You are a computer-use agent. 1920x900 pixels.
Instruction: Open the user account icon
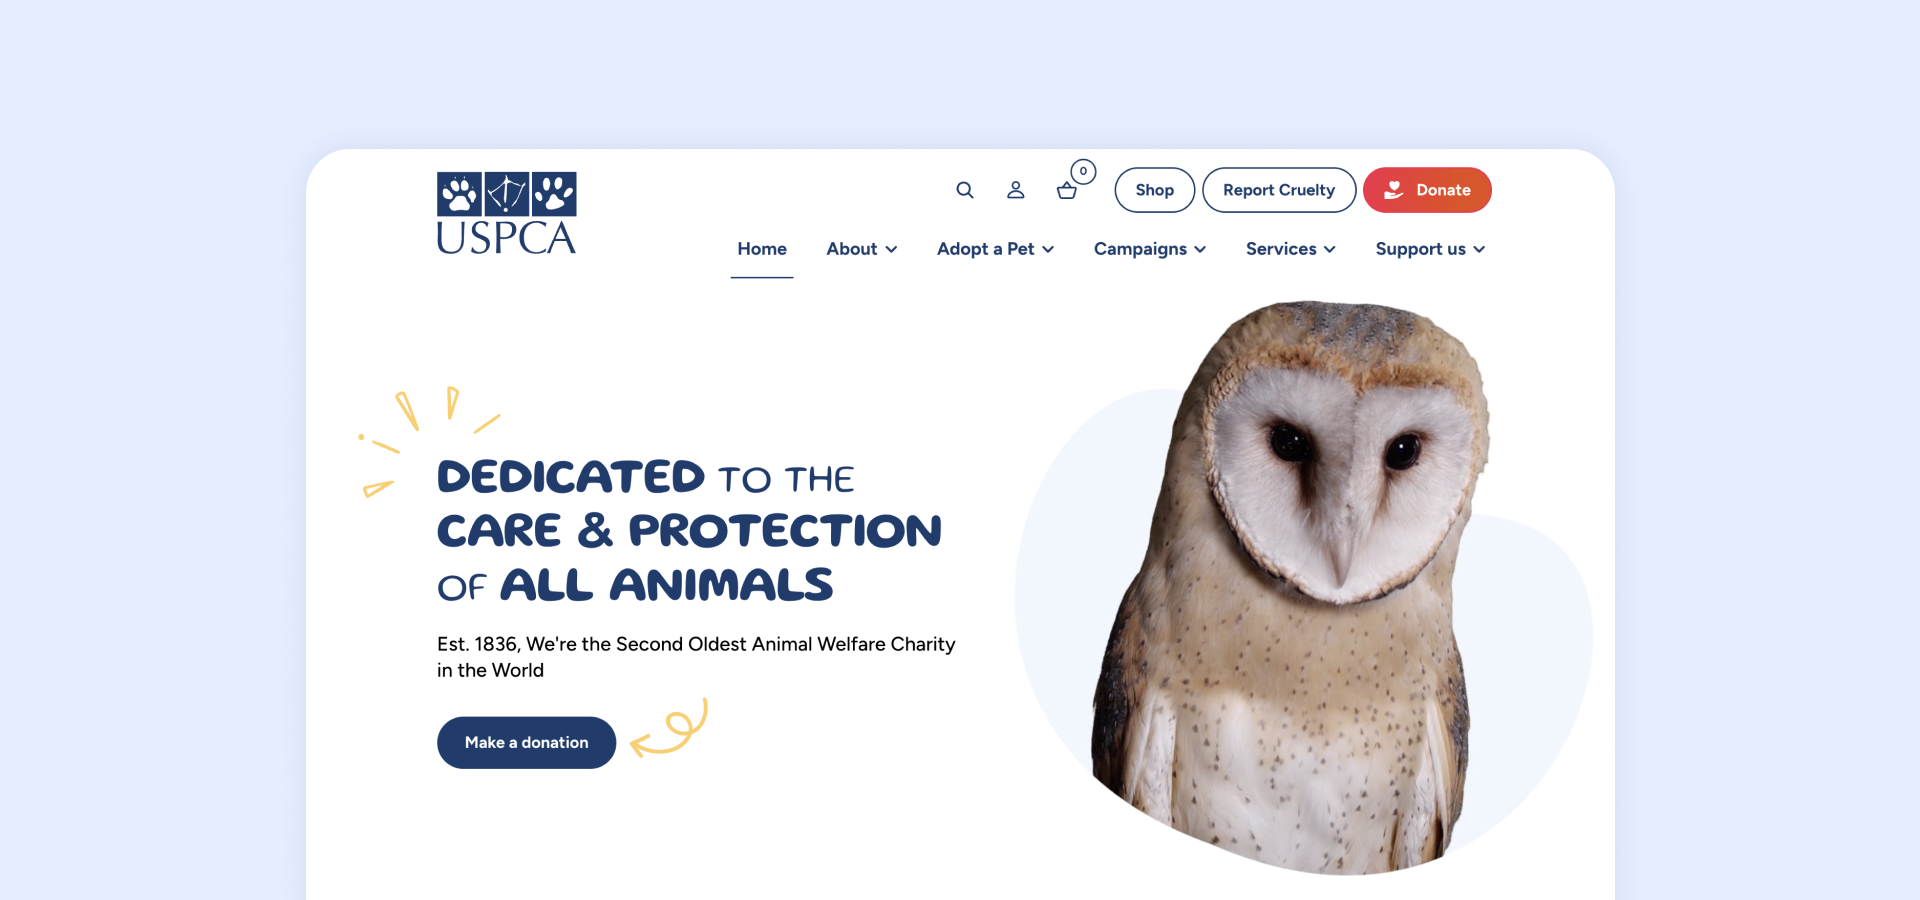point(1015,190)
